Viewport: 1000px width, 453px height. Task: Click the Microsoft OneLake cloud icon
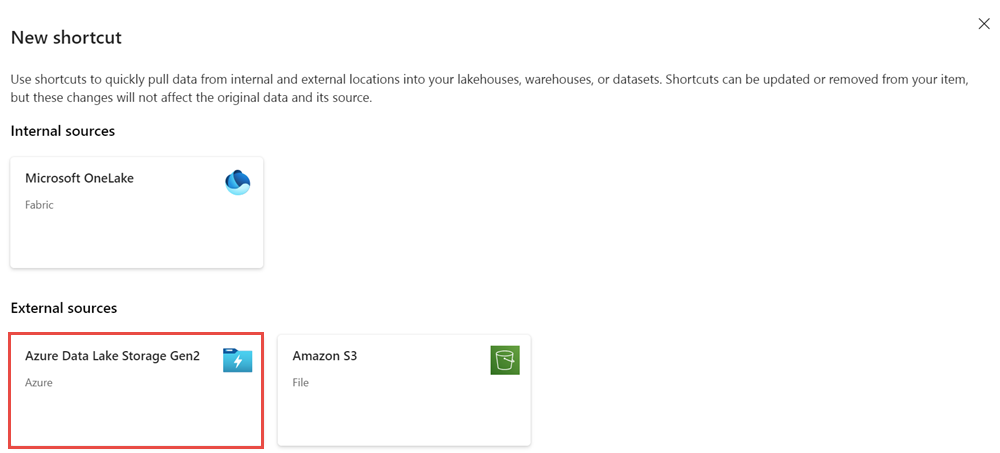point(238,182)
